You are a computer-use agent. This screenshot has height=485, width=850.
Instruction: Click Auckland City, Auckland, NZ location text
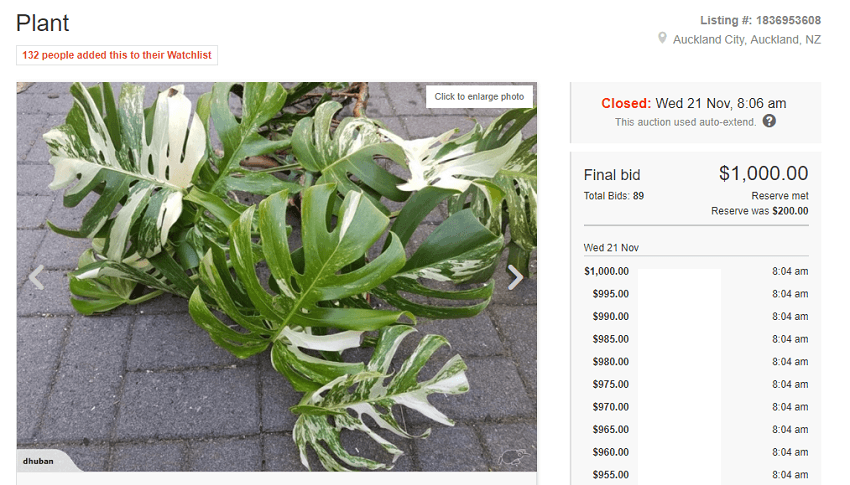[x=746, y=40]
